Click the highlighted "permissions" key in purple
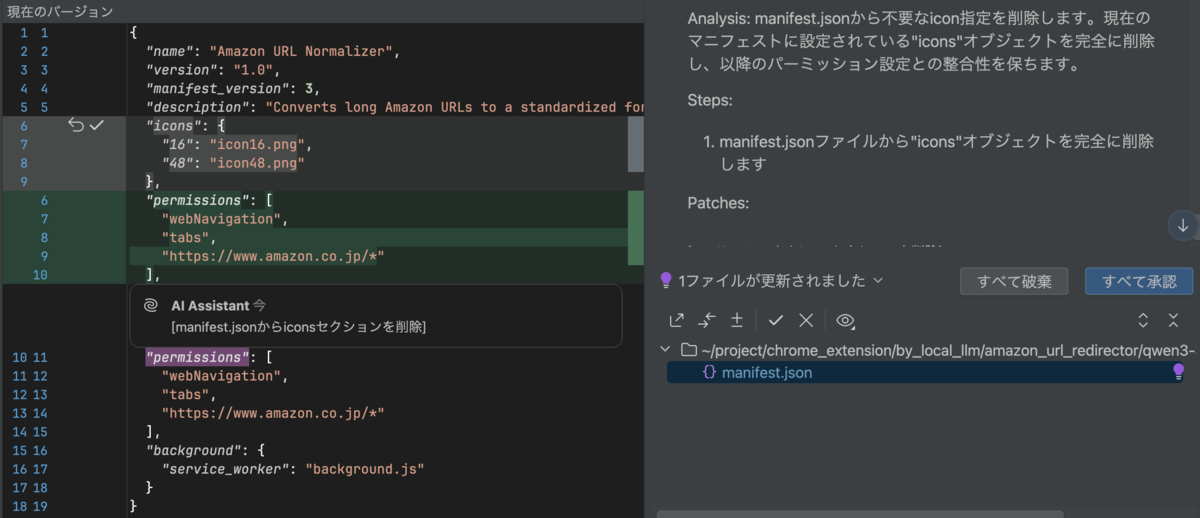The image size is (1200, 518). pyautogui.click(x=196, y=357)
